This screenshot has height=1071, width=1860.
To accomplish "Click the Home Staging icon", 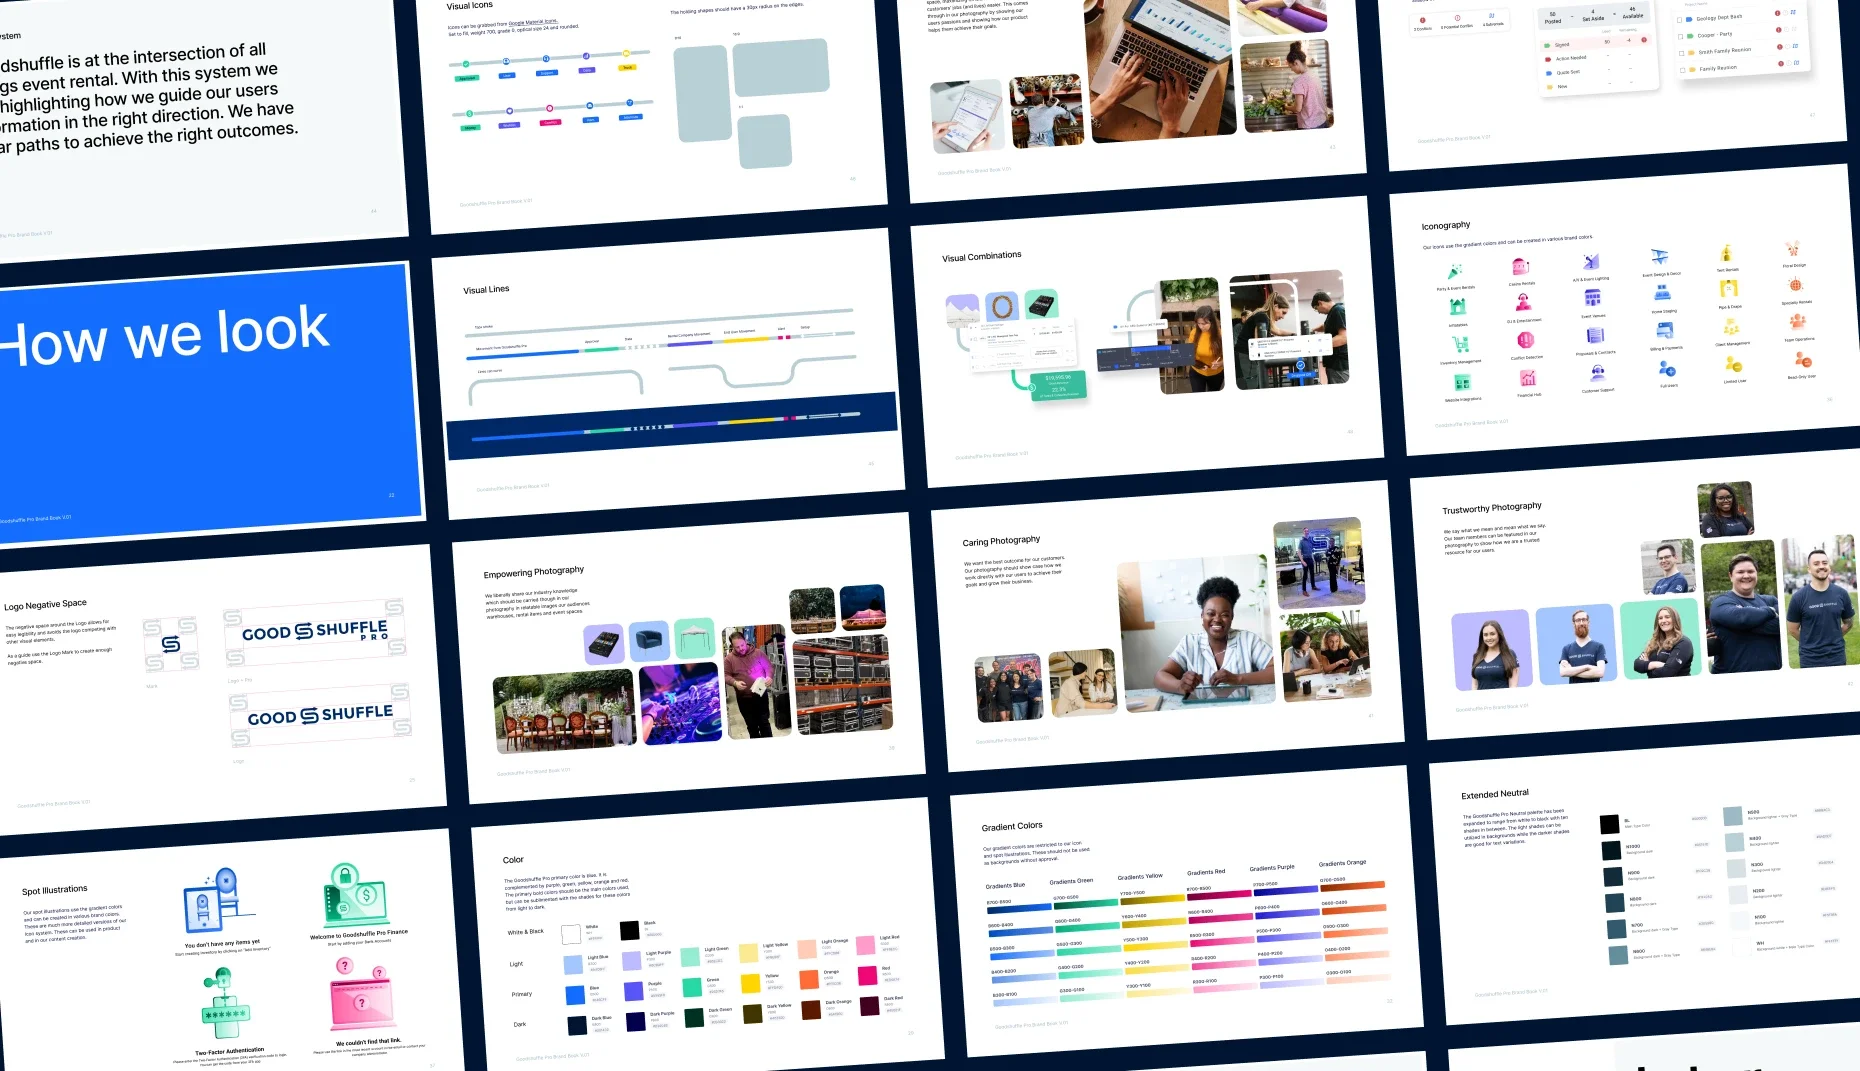I will (1662, 293).
